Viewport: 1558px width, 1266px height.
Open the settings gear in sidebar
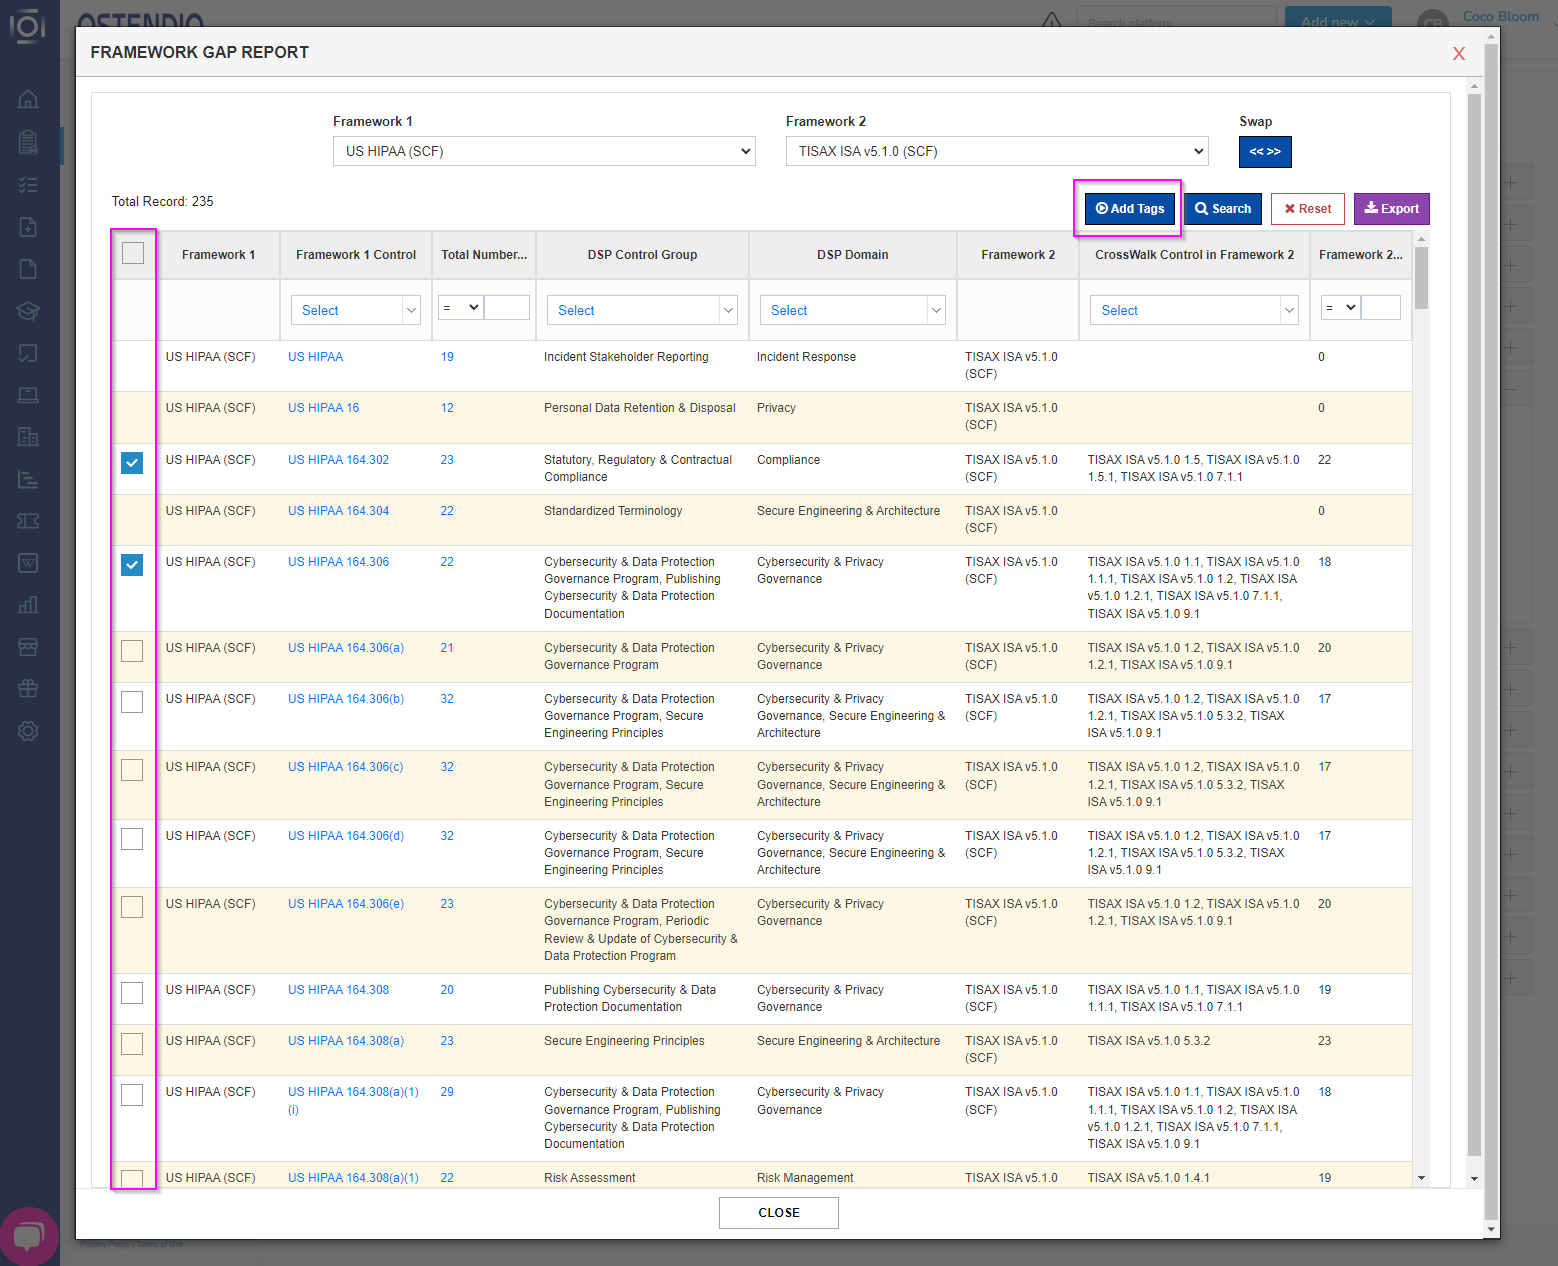[28, 731]
